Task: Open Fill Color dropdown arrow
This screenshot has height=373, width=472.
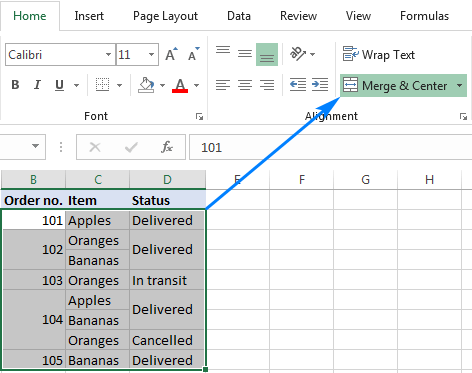Action: point(162,85)
